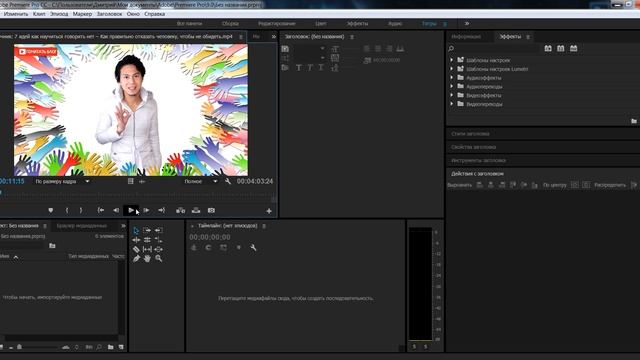Filter effects by 32-bit color badge

pos(561,48)
